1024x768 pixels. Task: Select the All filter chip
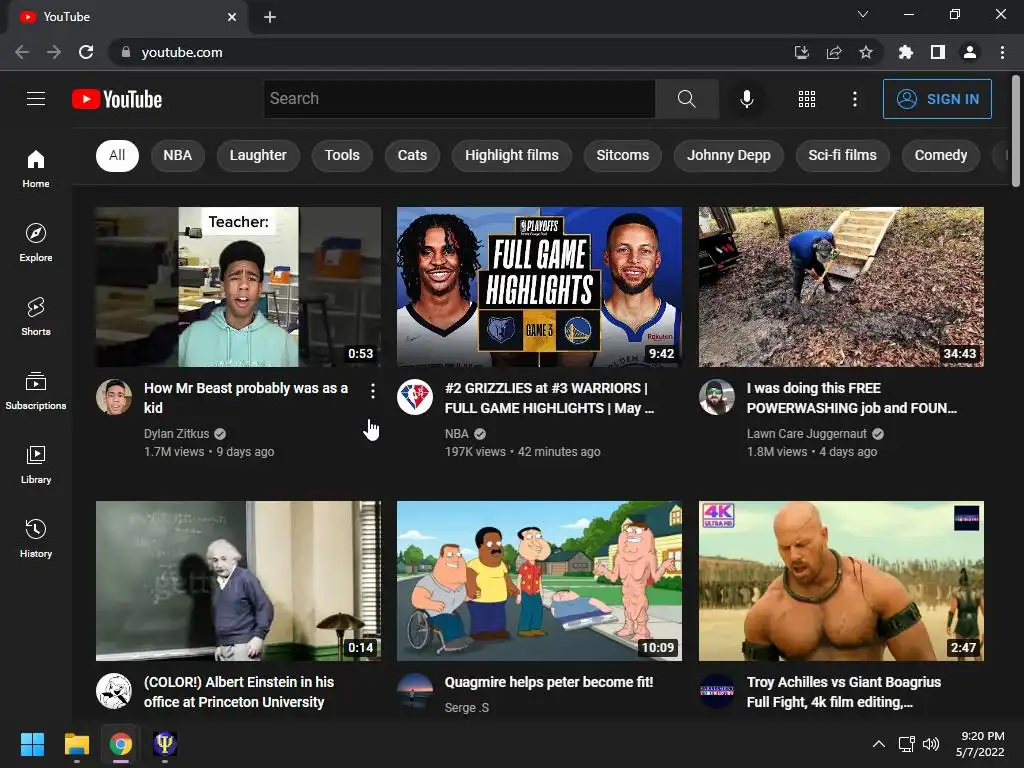point(117,155)
